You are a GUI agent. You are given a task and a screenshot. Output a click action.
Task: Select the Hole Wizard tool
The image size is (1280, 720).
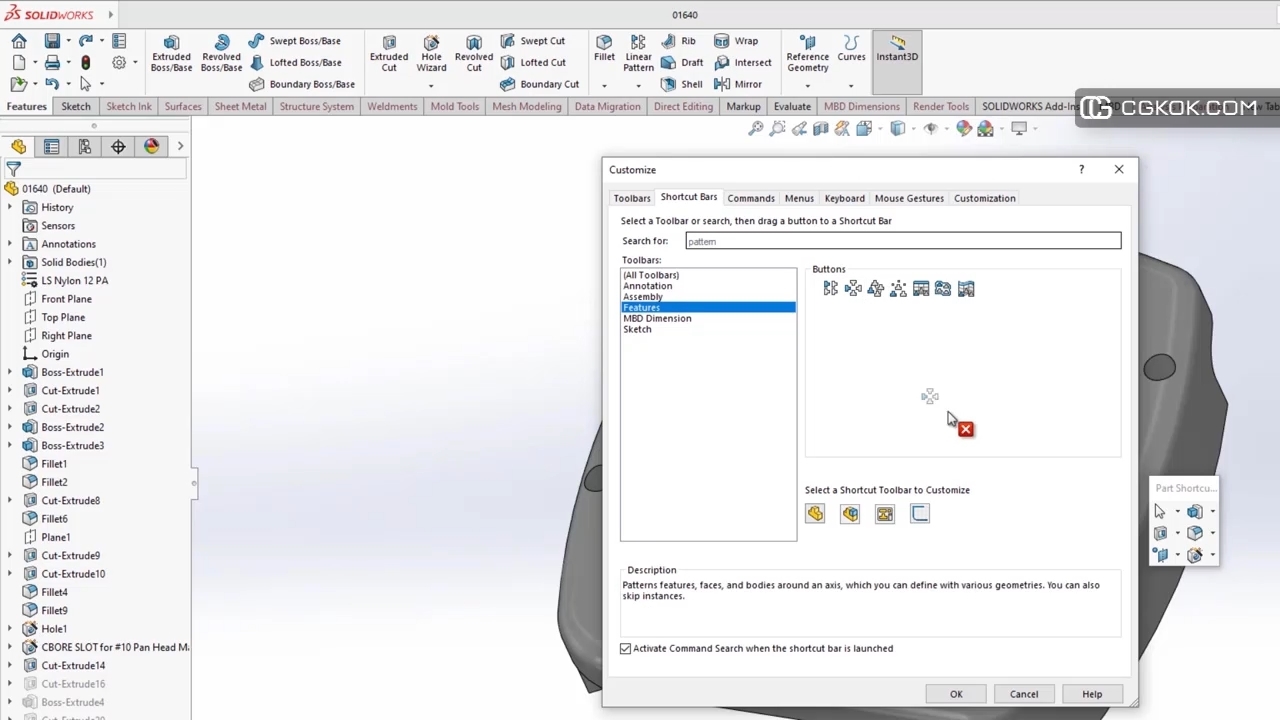[431, 53]
